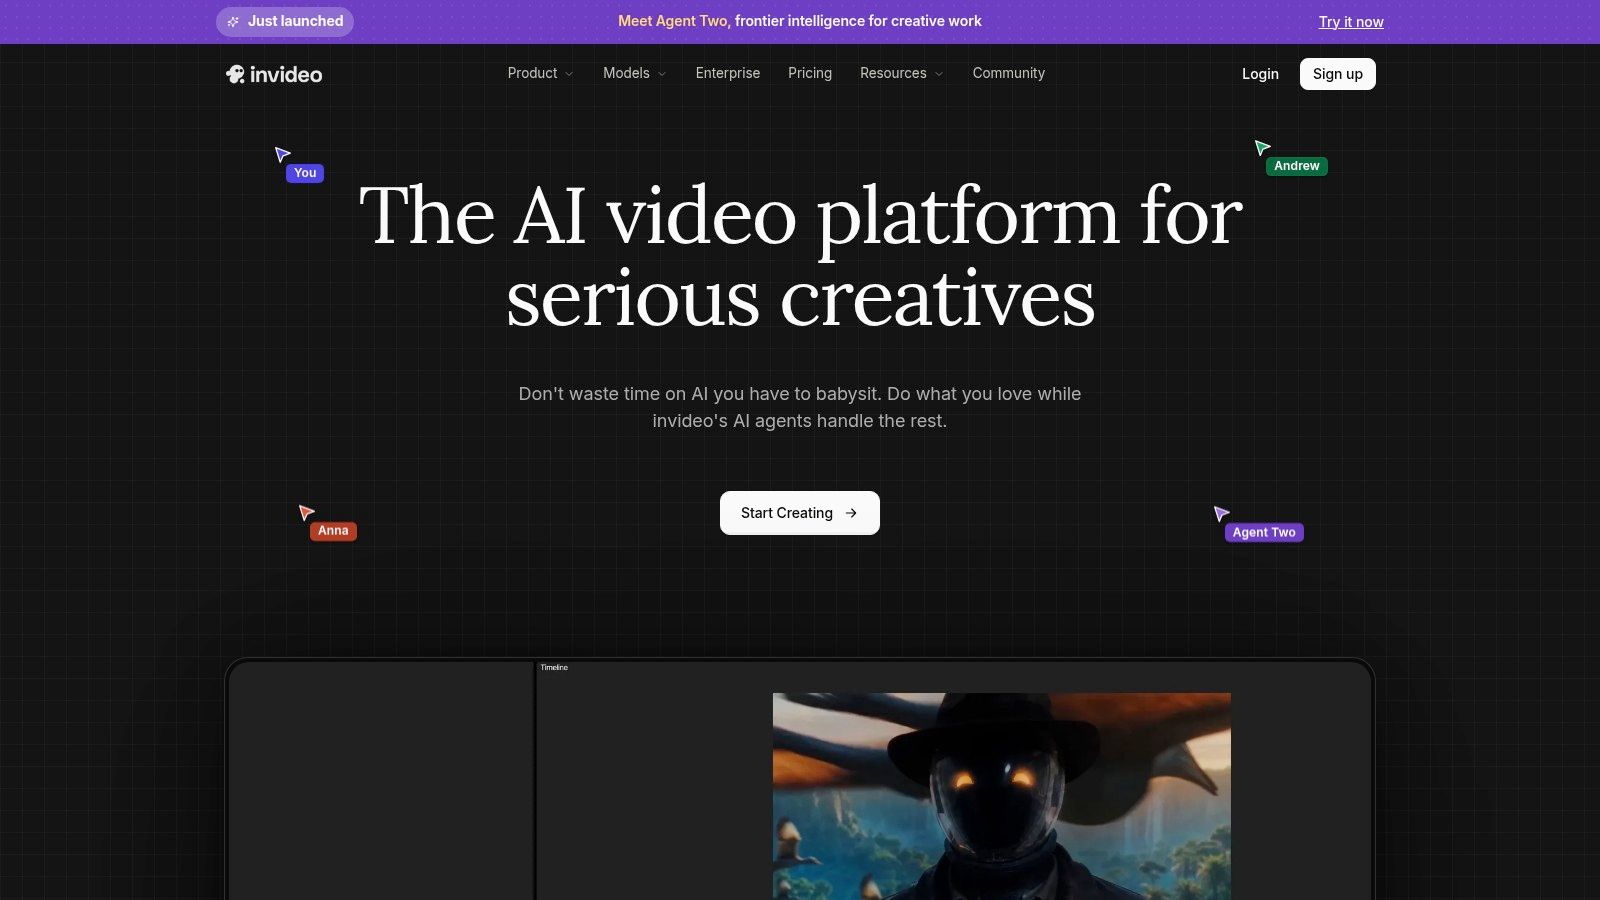The image size is (1600, 900).
Task: Click the subheading about AI agents
Action: [800, 407]
